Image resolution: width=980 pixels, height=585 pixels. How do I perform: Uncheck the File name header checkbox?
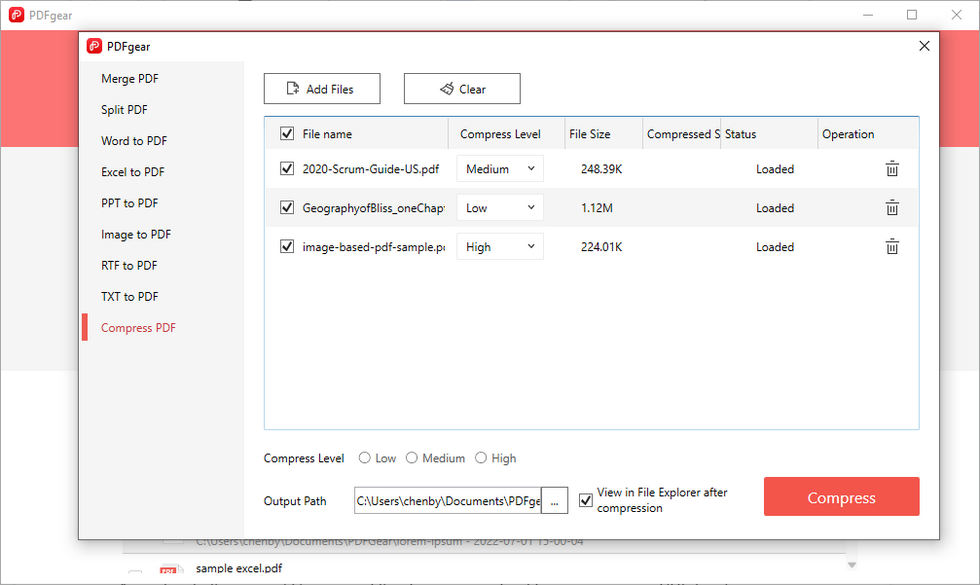(286, 132)
